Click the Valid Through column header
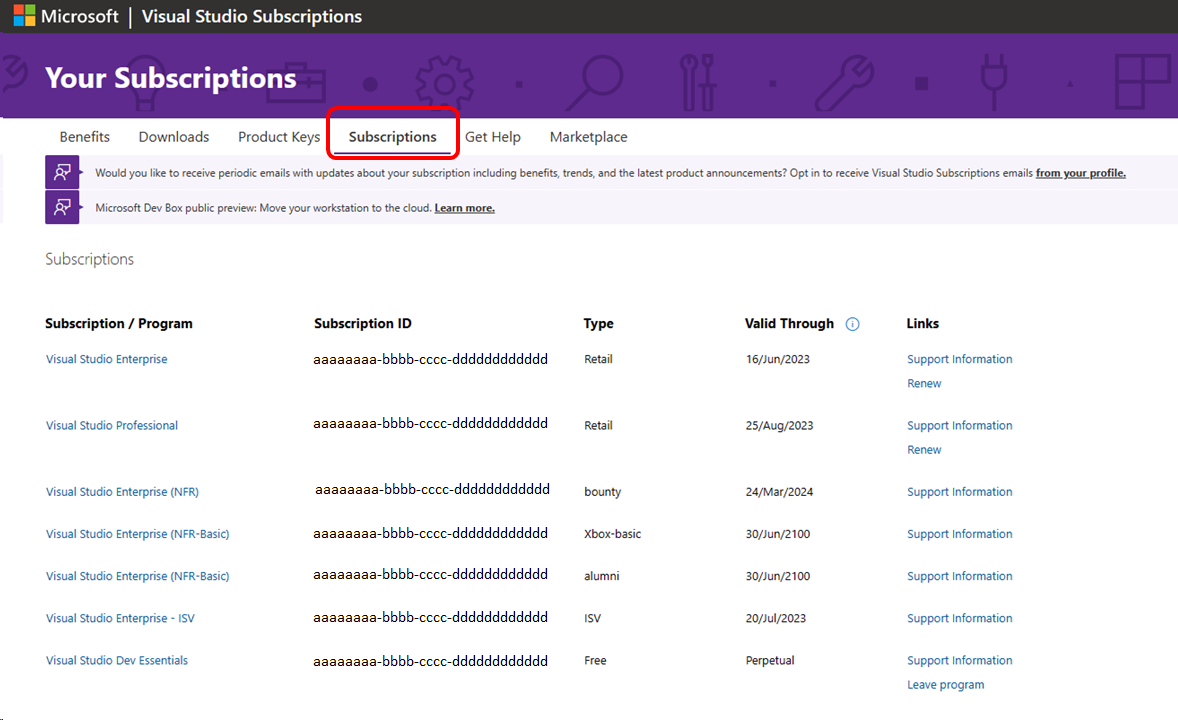This screenshot has width=1178, height=720. tap(789, 323)
